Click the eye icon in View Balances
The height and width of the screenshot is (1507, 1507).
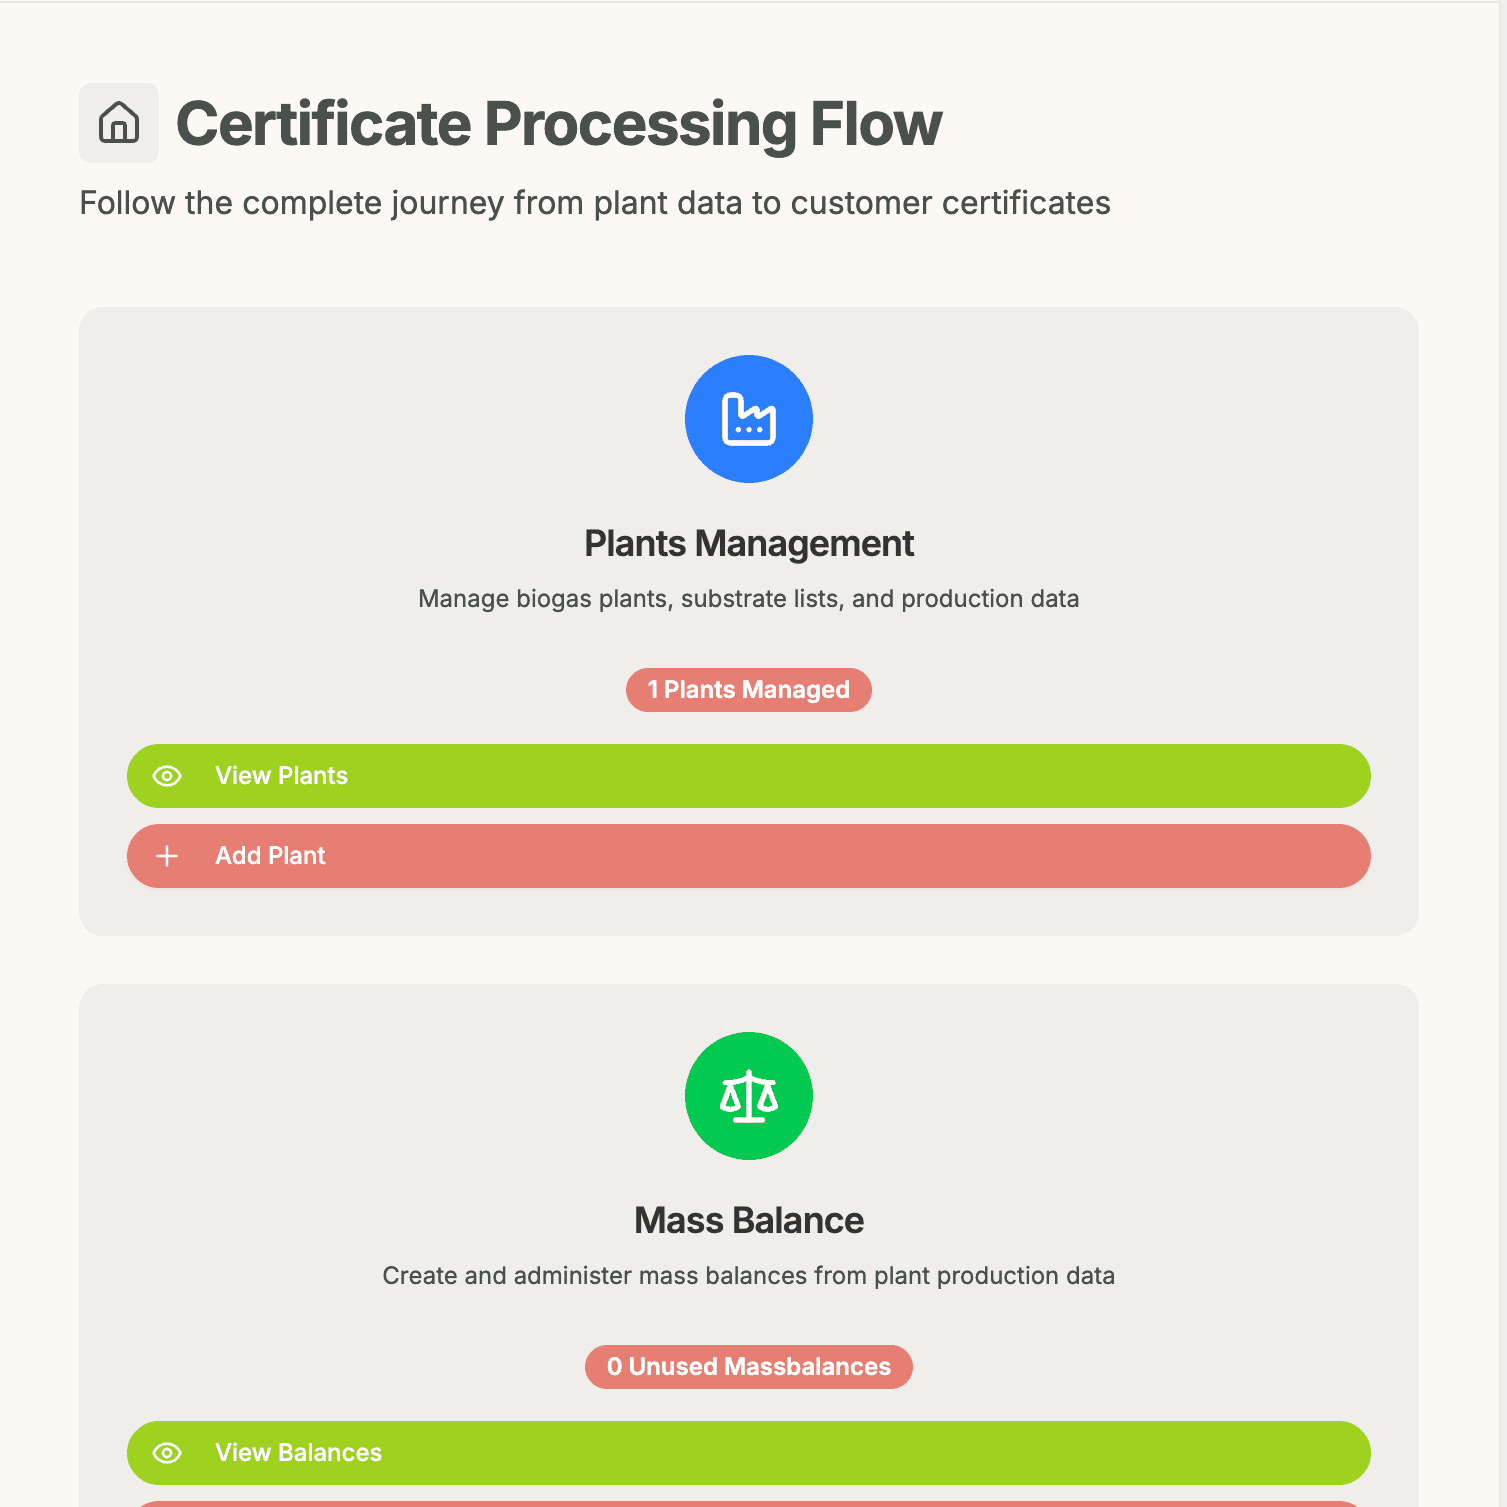[x=167, y=1453]
